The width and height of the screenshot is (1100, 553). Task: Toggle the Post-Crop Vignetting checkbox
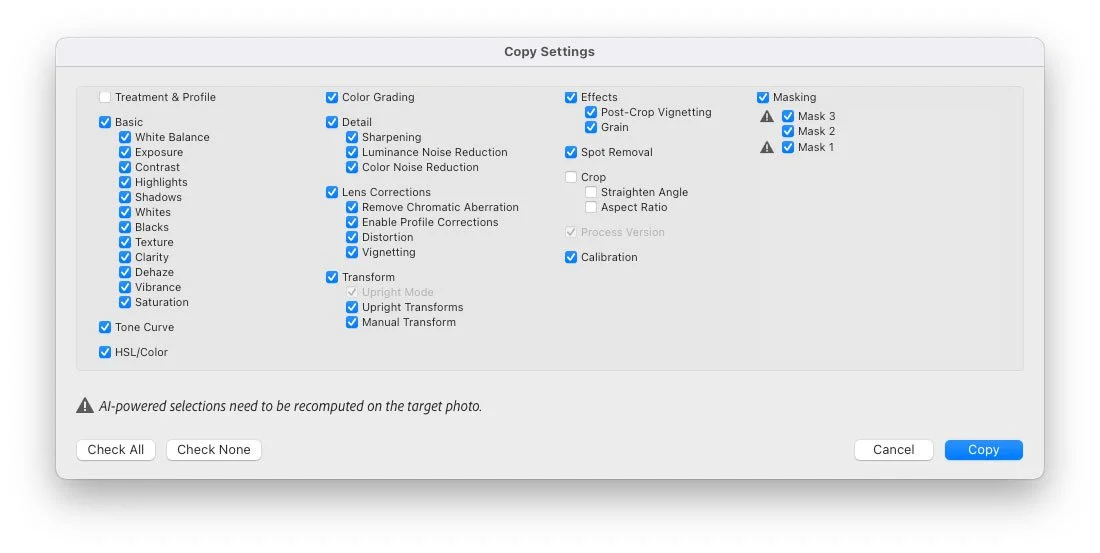(591, 112)
